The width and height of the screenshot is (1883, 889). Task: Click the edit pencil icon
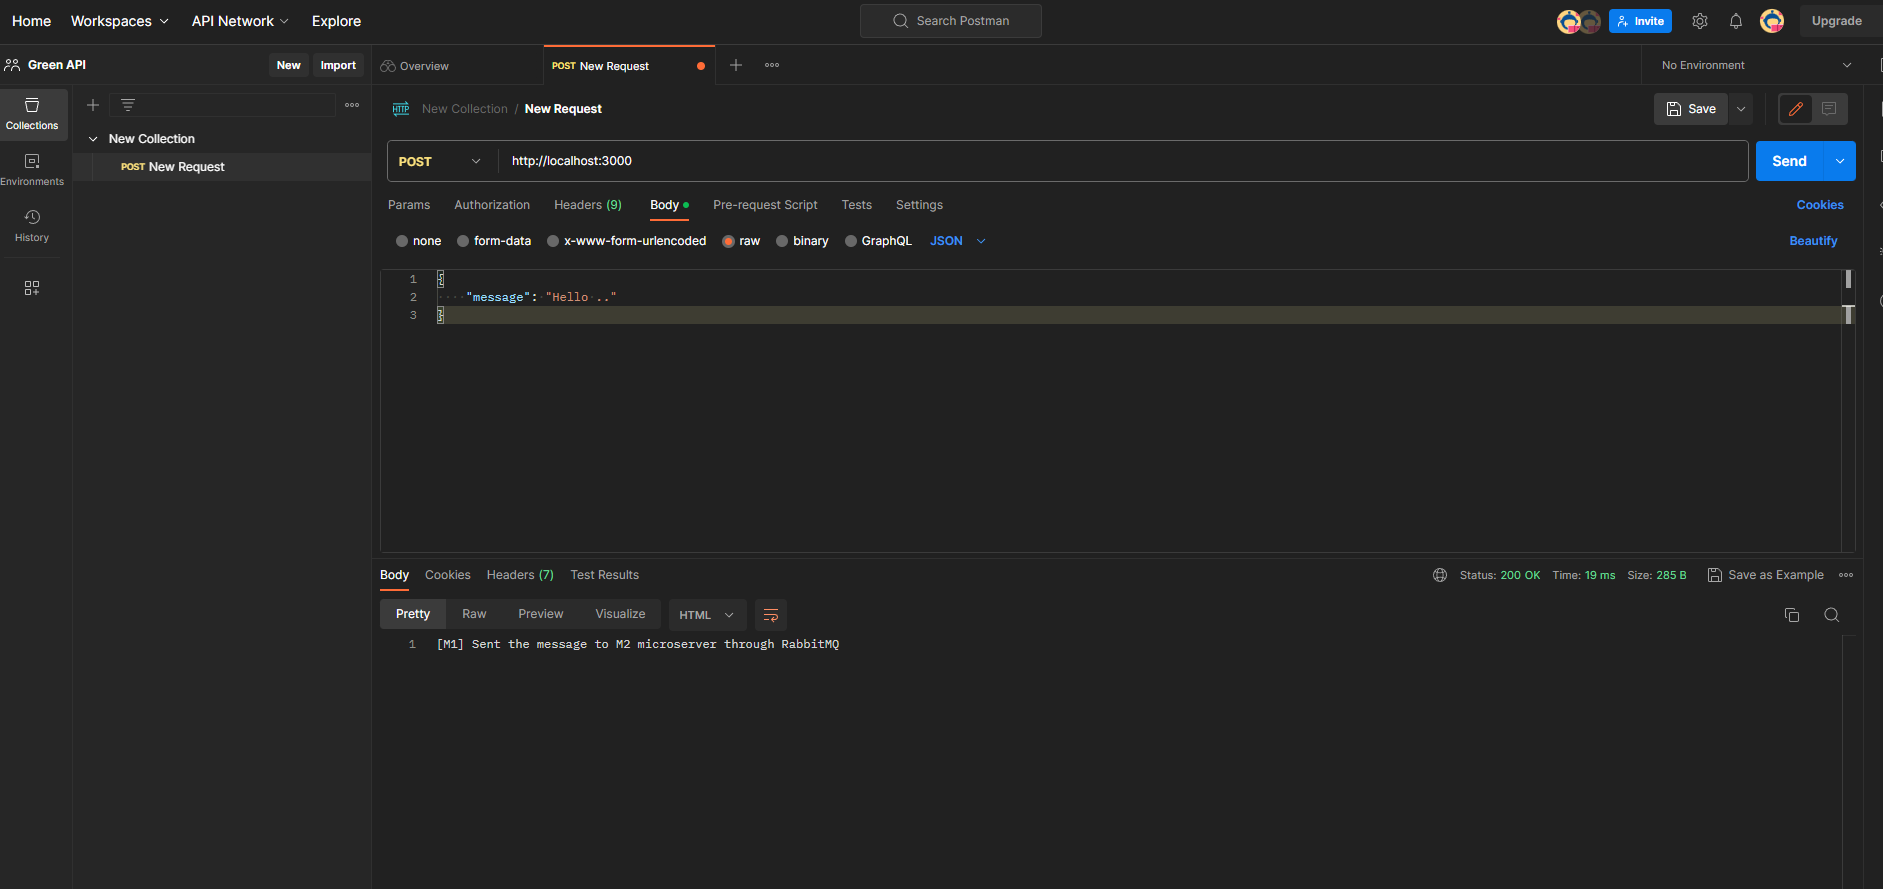pos(1796,109)
